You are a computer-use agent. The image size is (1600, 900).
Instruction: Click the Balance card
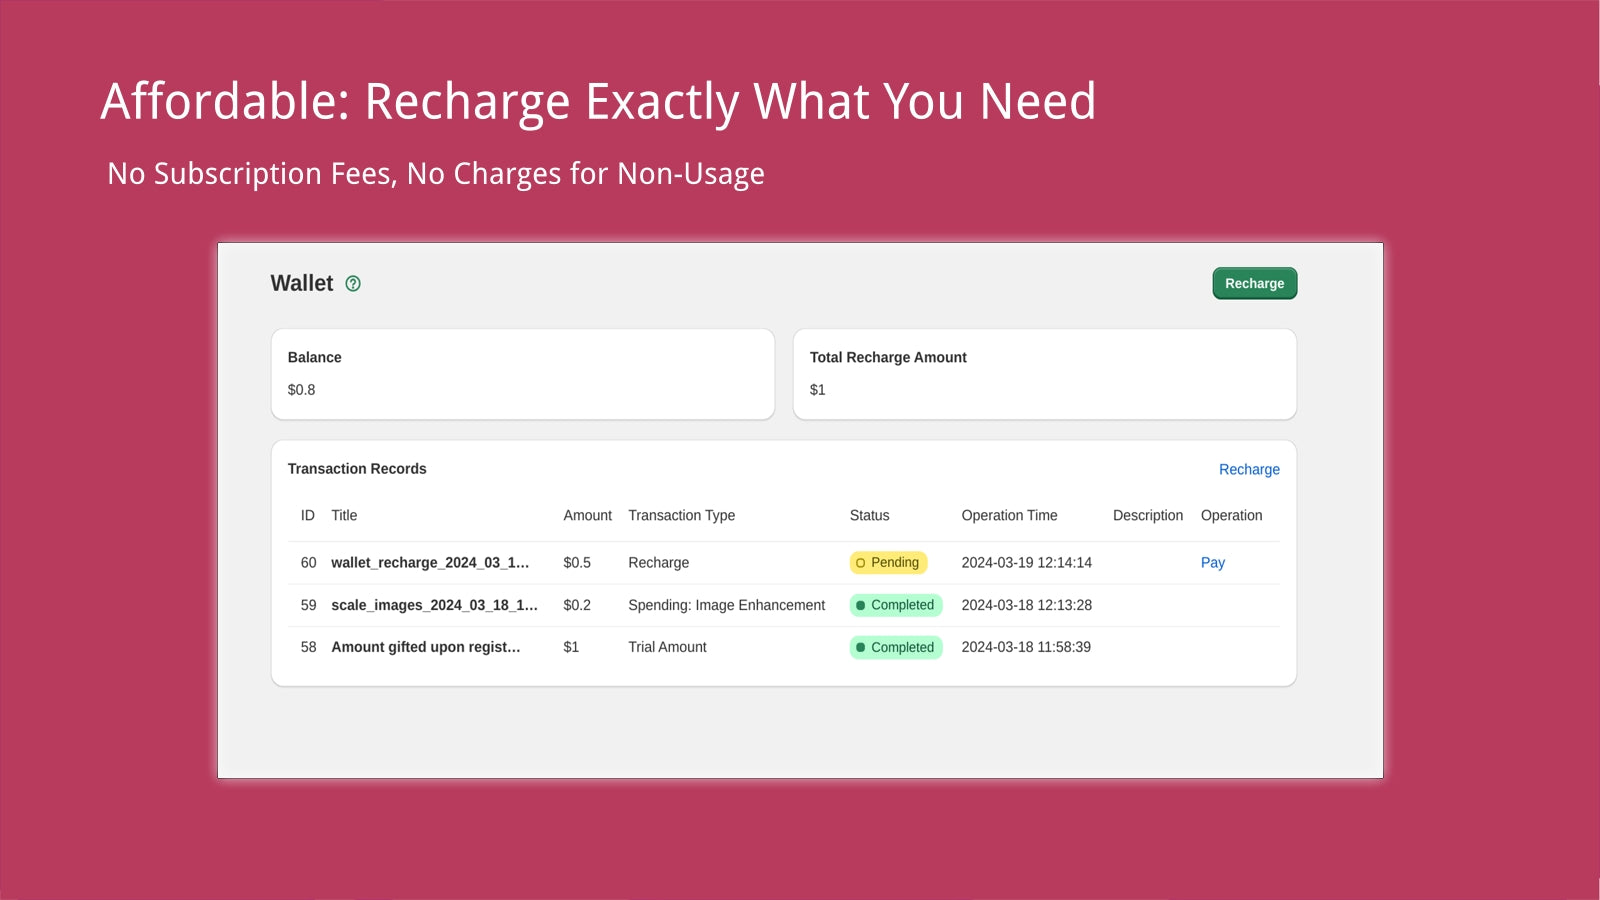522,374
